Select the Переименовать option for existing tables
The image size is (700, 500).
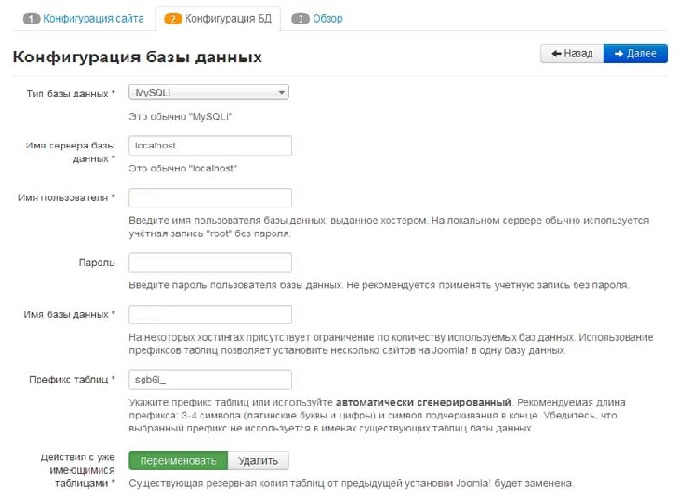pos(178,460)
